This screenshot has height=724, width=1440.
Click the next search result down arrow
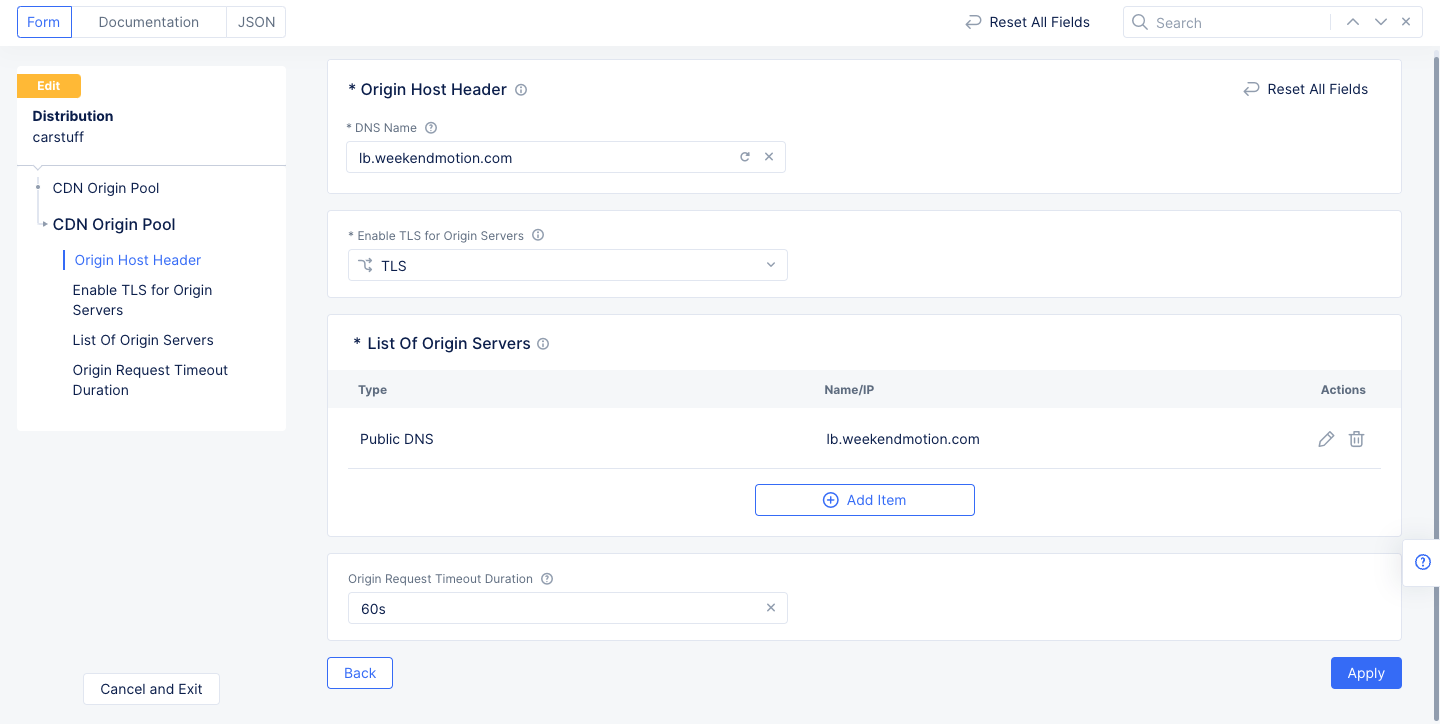point(1380,21)
